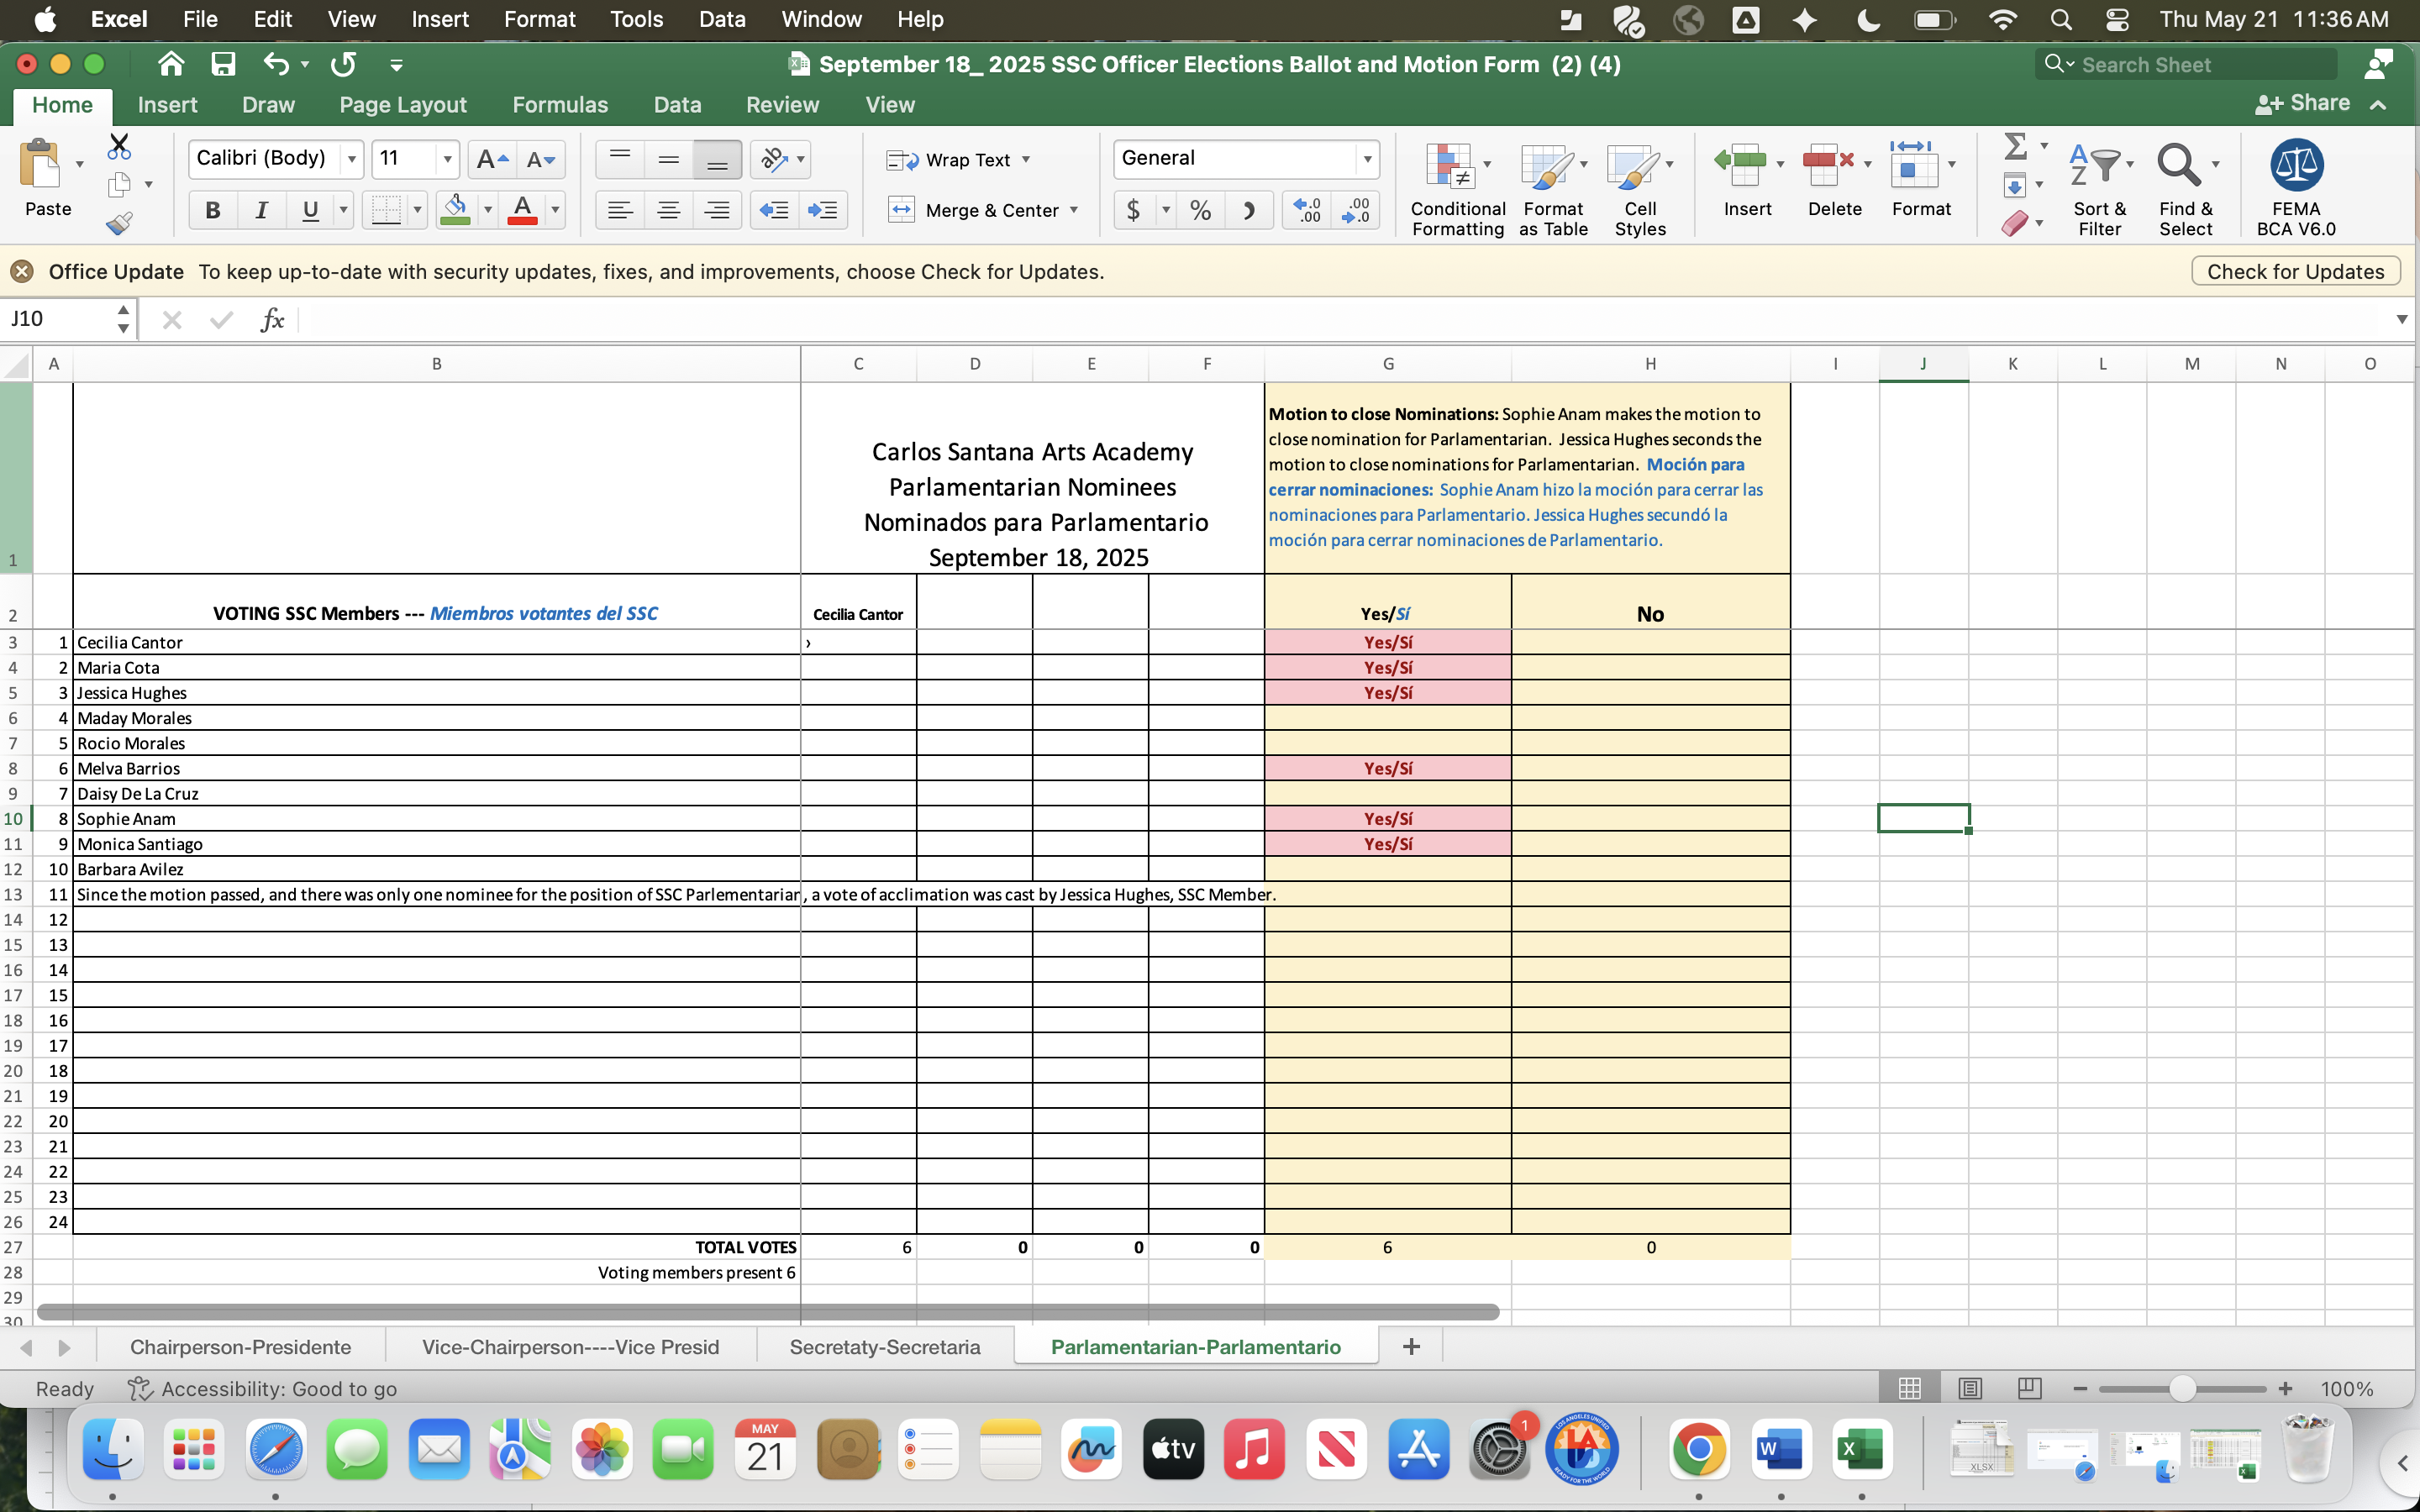This screenshot has height=1512, width=2420.
Task: Increase decimal places
Action: point(1307,210)
